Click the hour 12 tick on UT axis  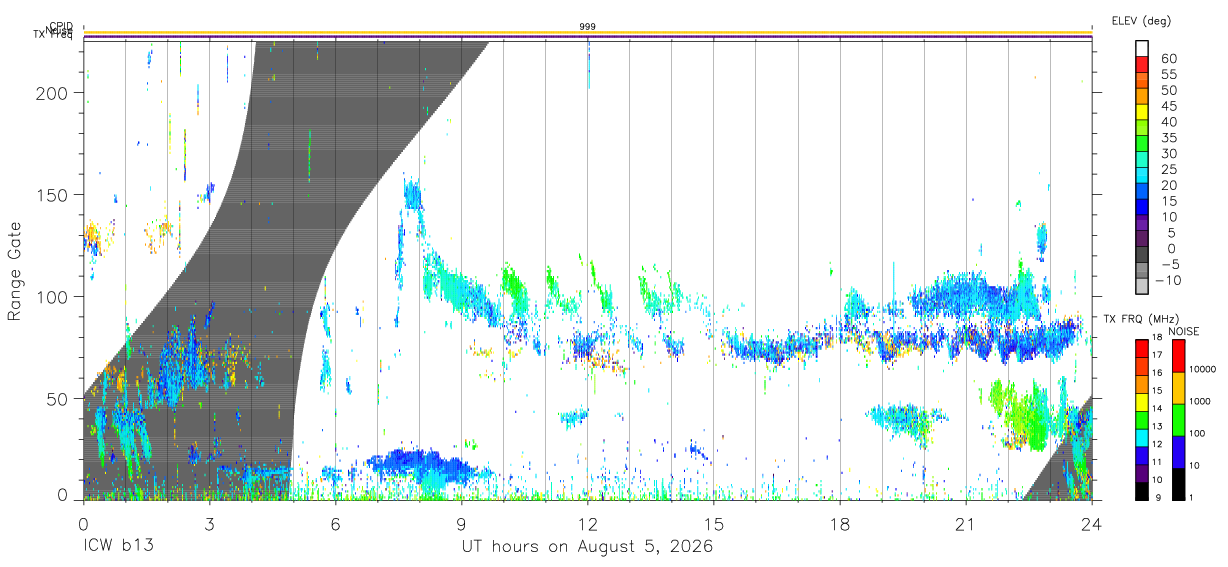(588, 524)
